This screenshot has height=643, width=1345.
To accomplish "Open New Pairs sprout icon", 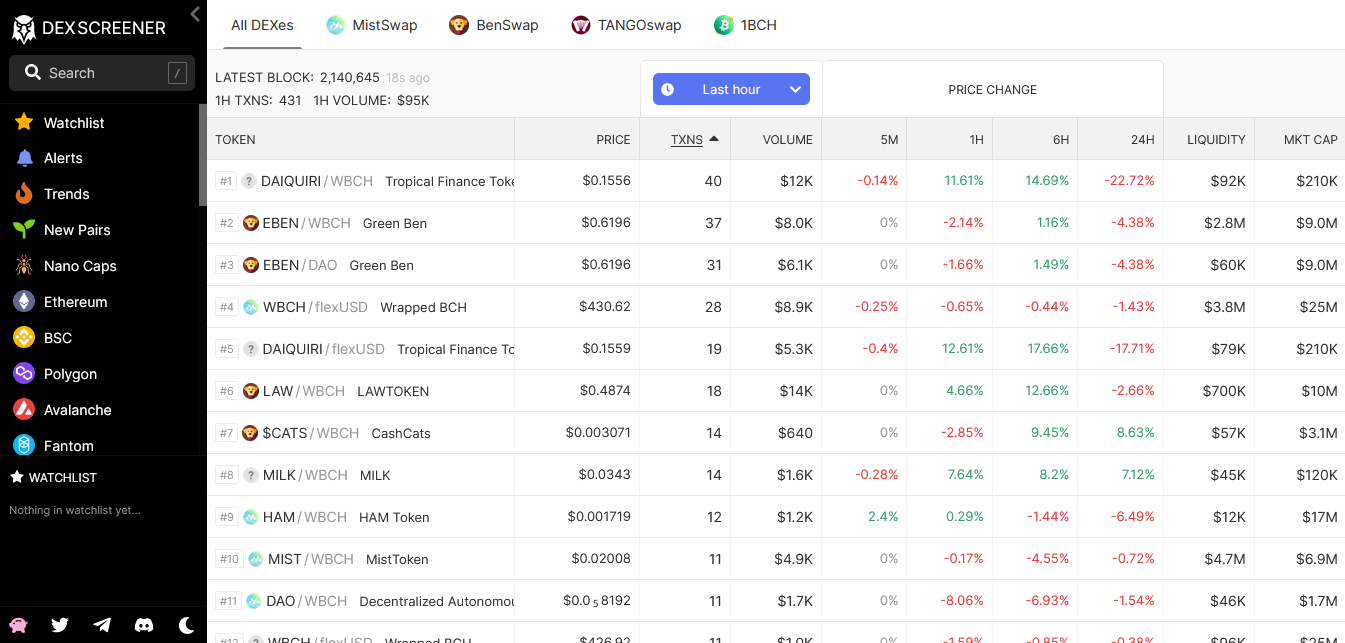I will (x=24, y=230).
